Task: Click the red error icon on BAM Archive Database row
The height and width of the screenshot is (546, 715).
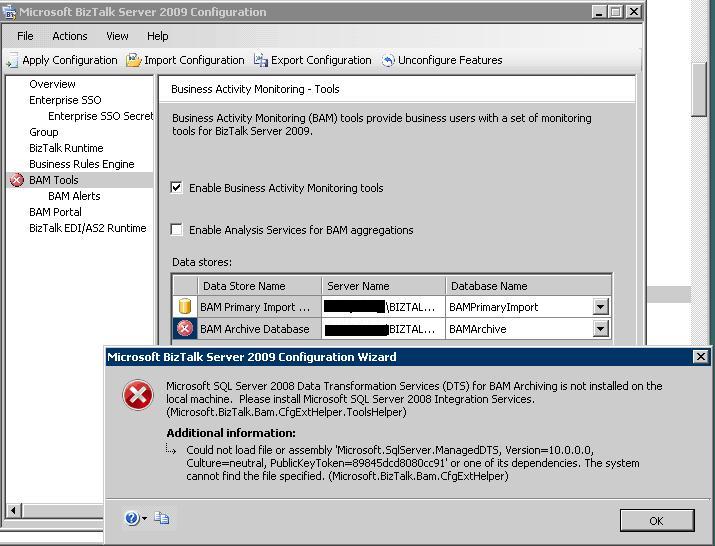Action: coord(185,328)
